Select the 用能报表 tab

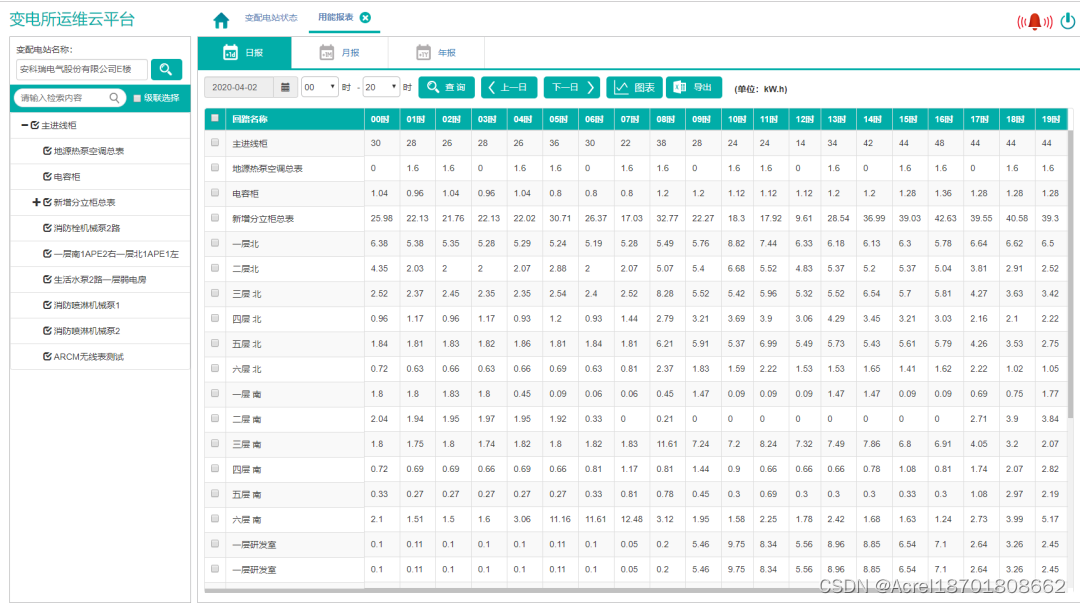coord(335,17)
